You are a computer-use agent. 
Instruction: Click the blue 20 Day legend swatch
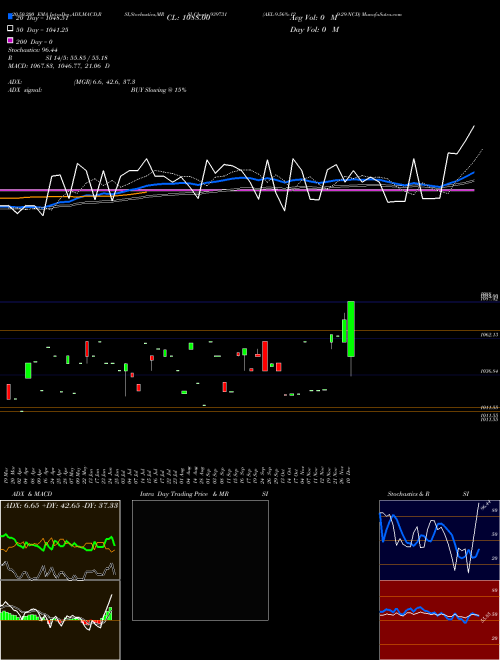10,17
